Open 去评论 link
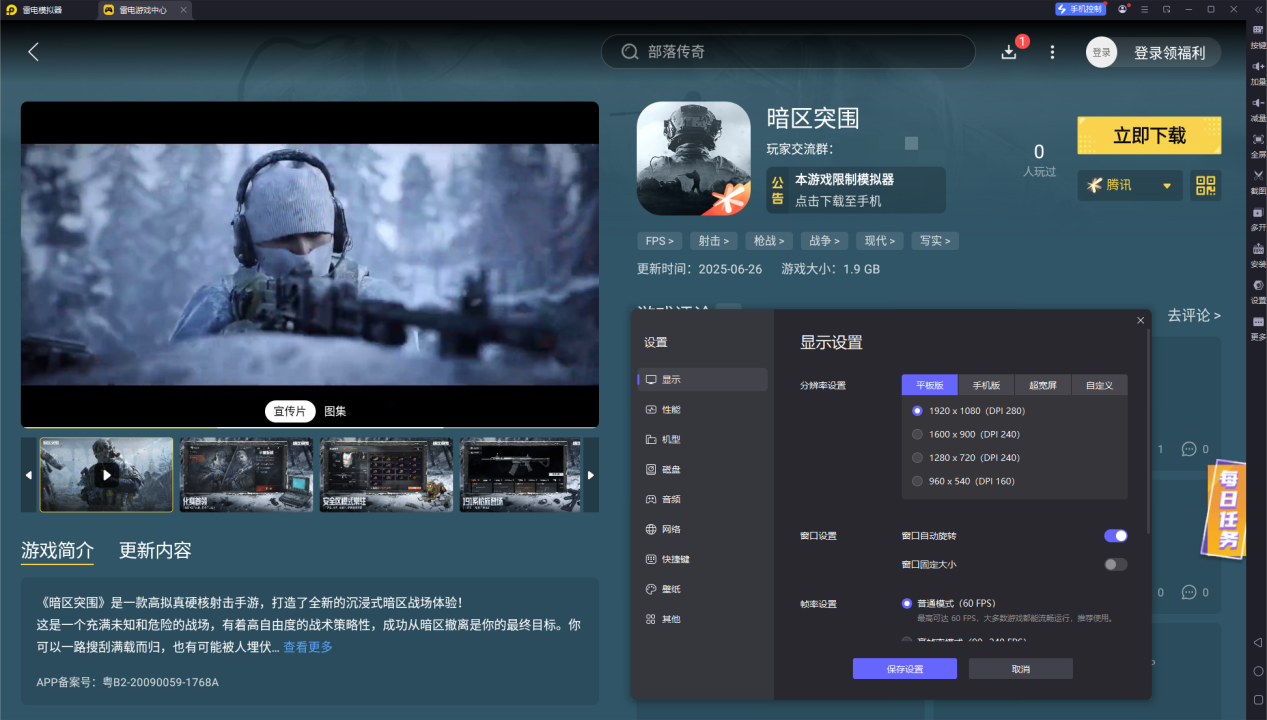The image size is (1267, 720). click(1194, 315)
